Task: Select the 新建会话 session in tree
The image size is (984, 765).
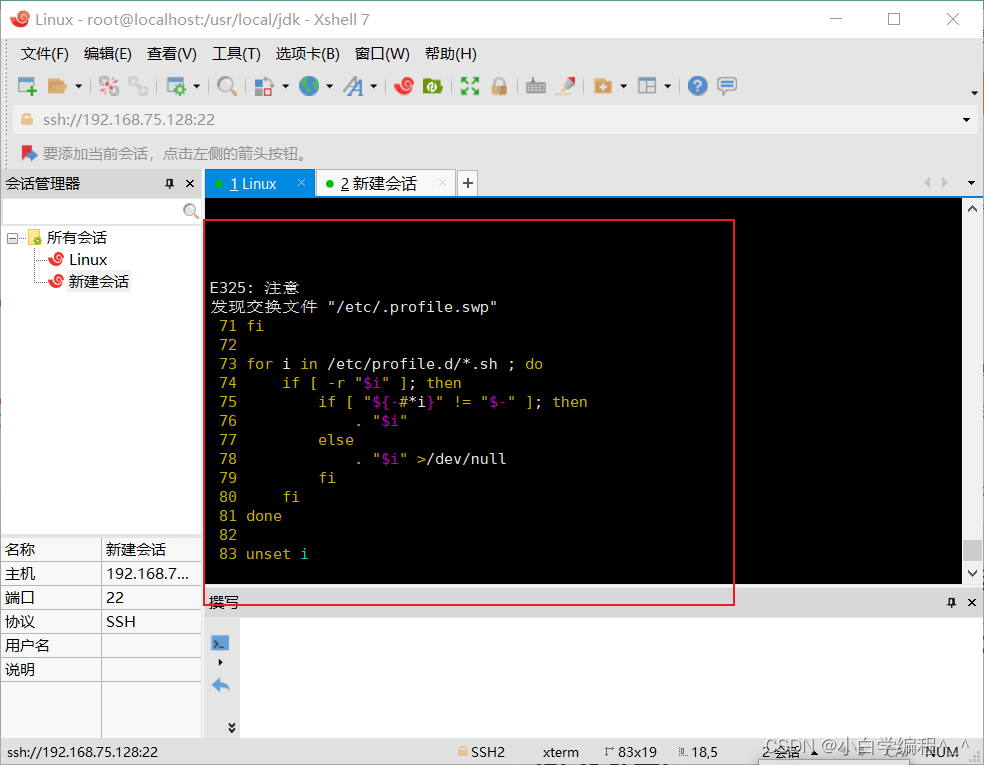Action: click(x=99, y=282)
